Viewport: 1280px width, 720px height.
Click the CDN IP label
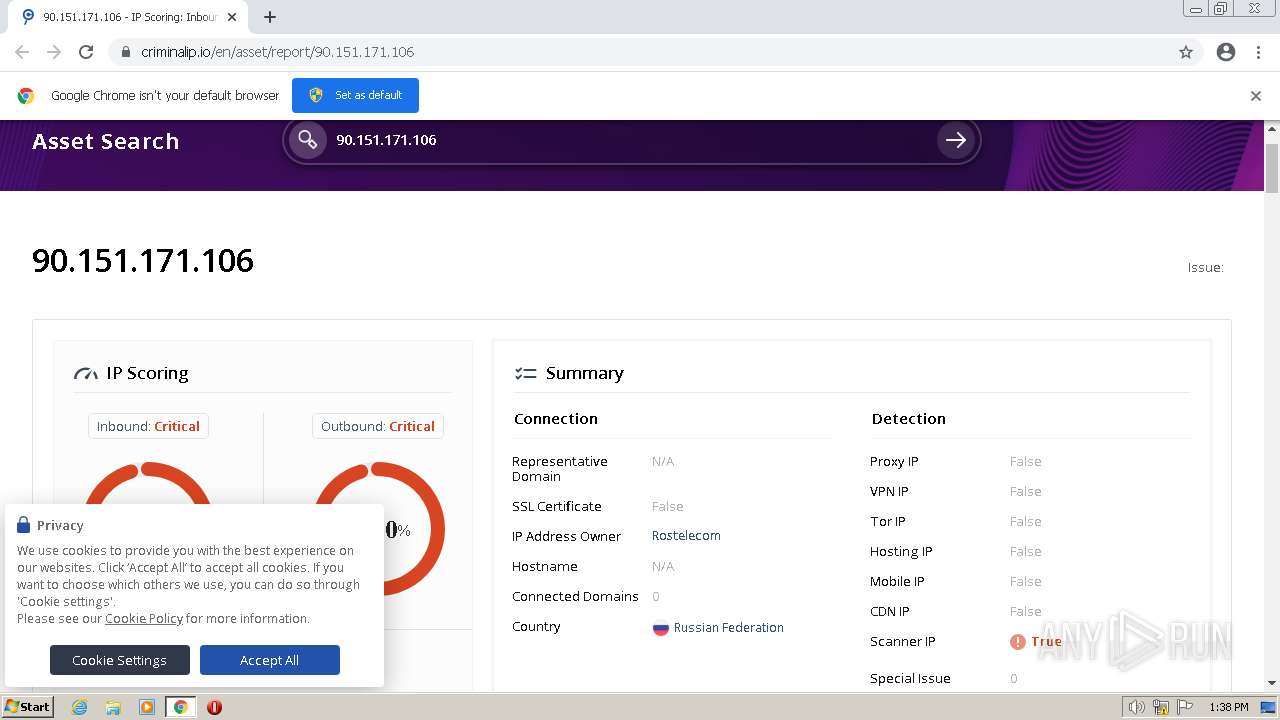point(890,612)
